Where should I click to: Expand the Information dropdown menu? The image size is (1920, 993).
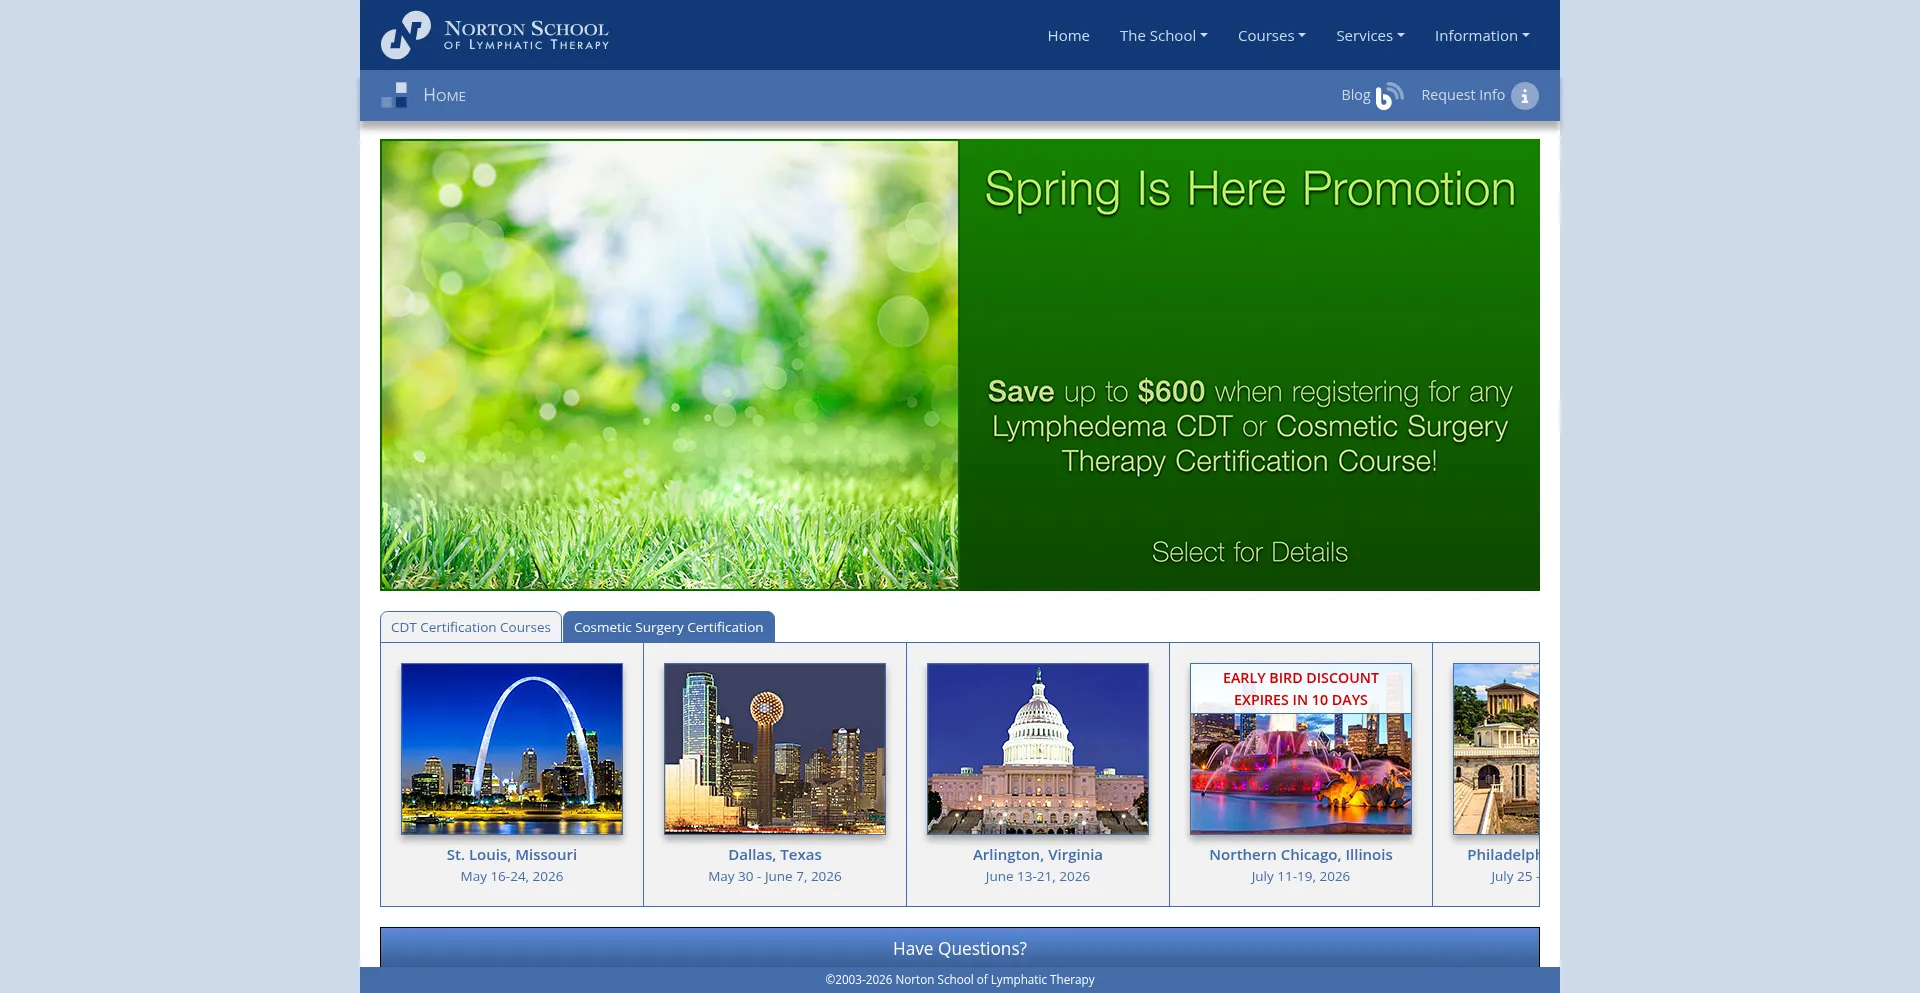coord(1482,35)
